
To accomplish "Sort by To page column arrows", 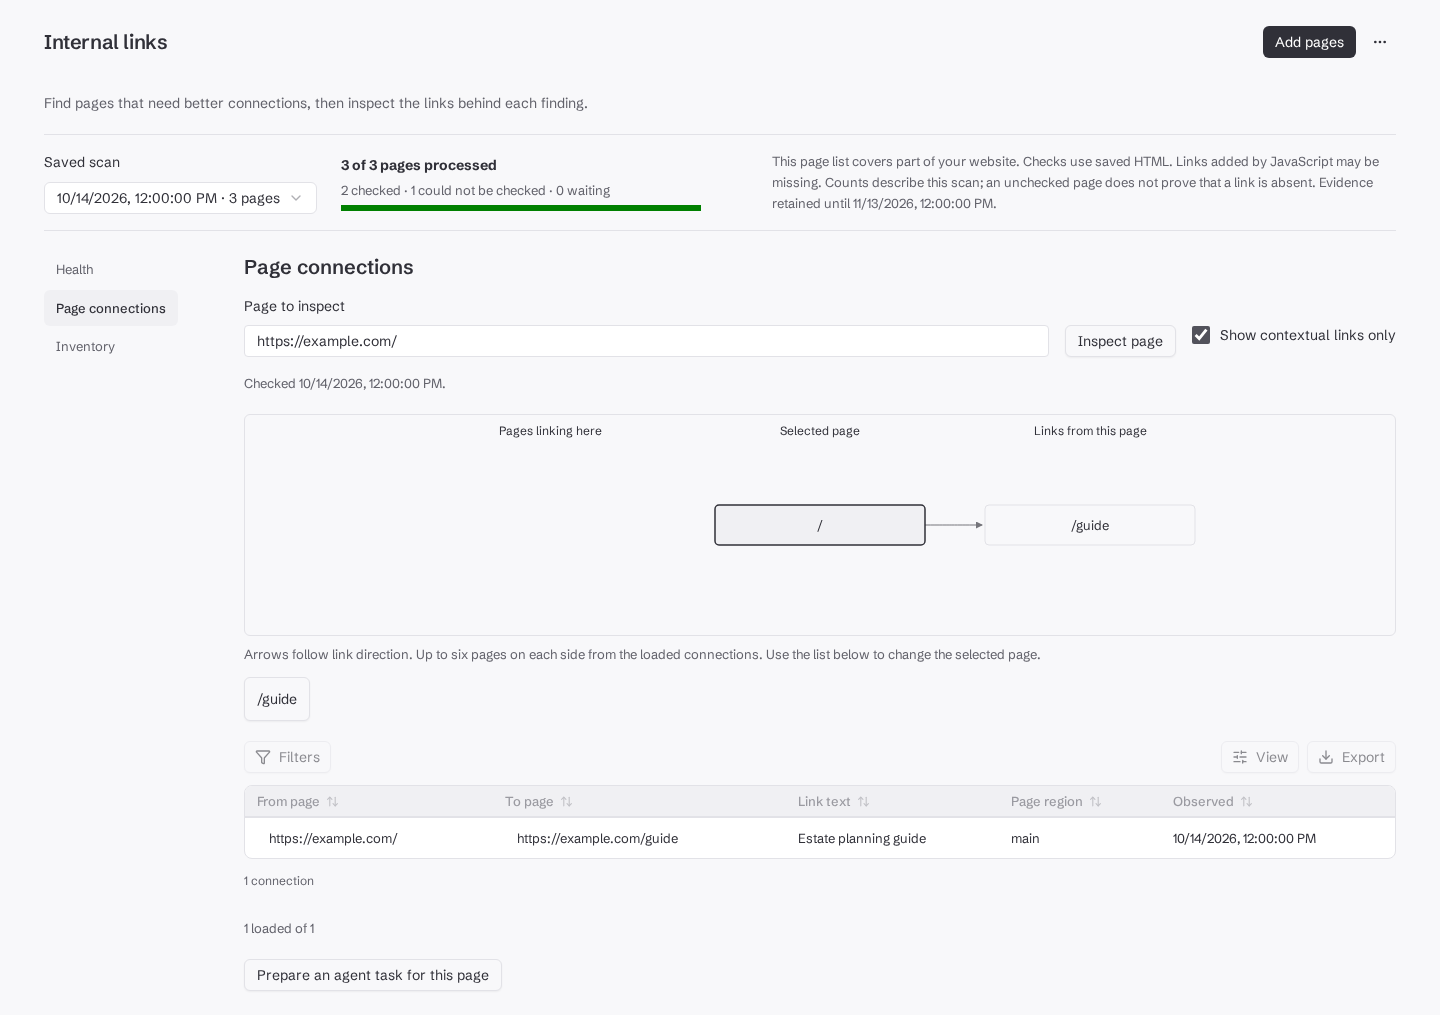I will click(x=567, y=802).
